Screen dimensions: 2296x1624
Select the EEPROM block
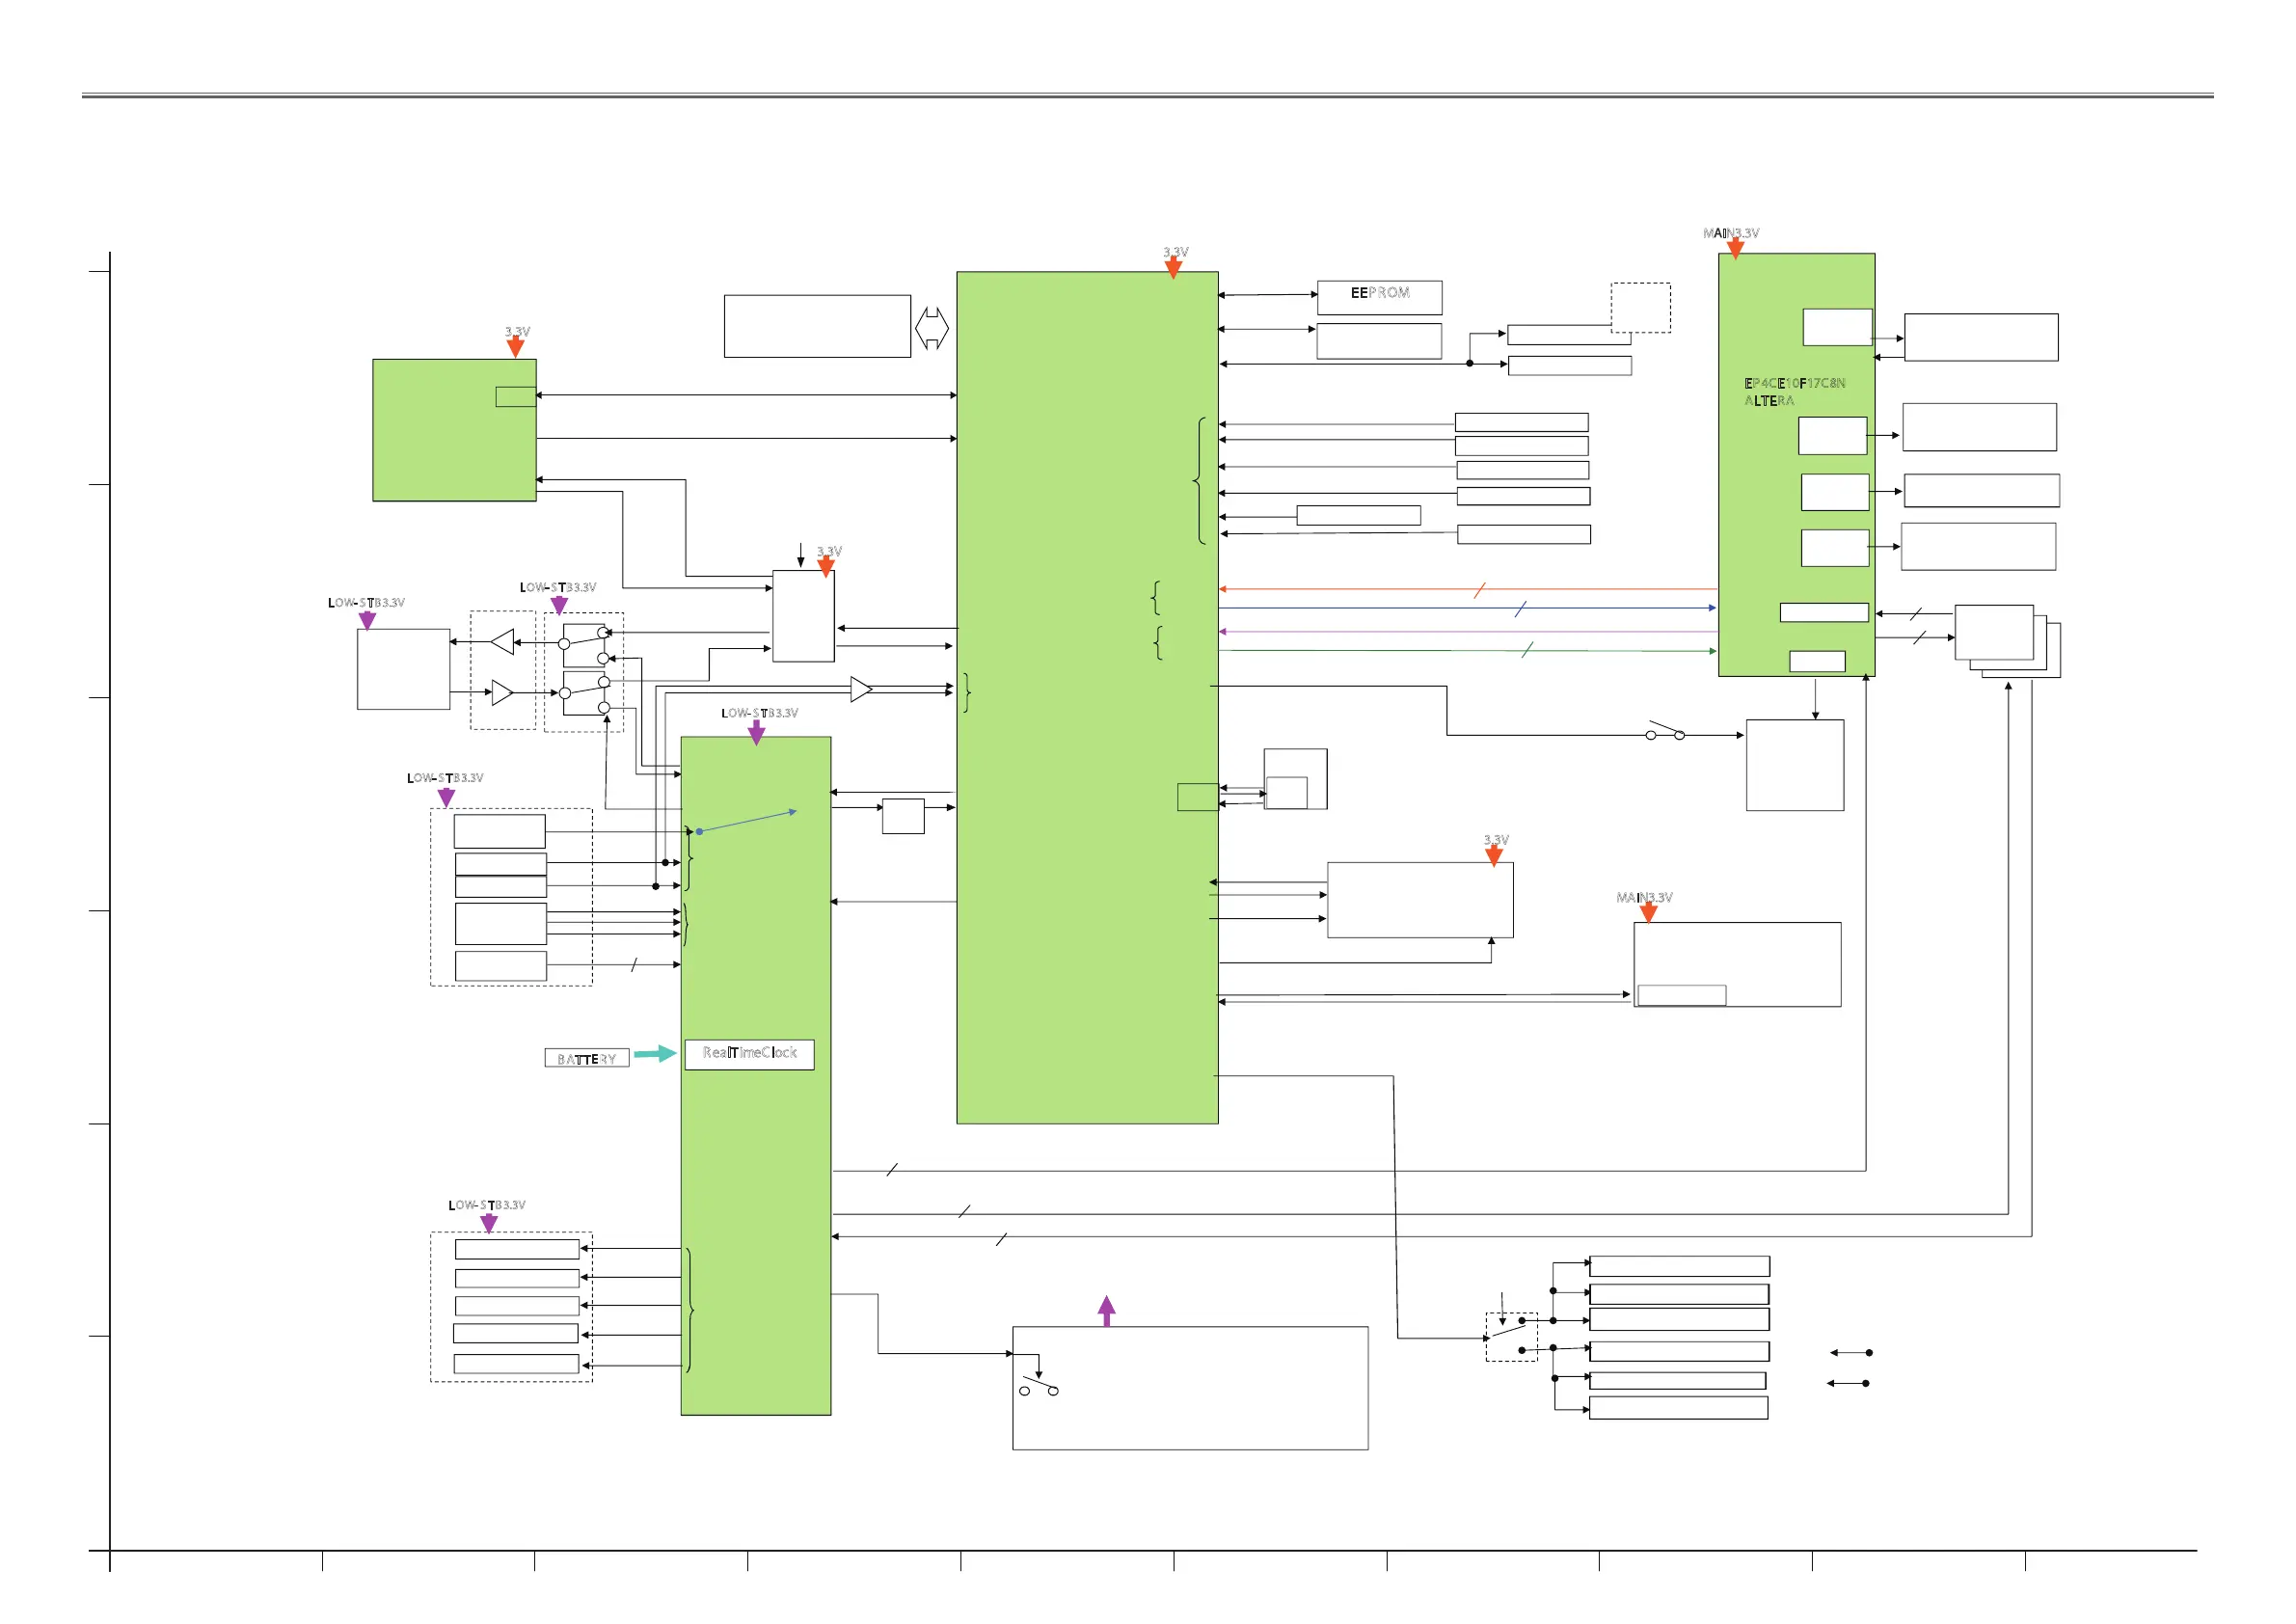pos(1379,298)
